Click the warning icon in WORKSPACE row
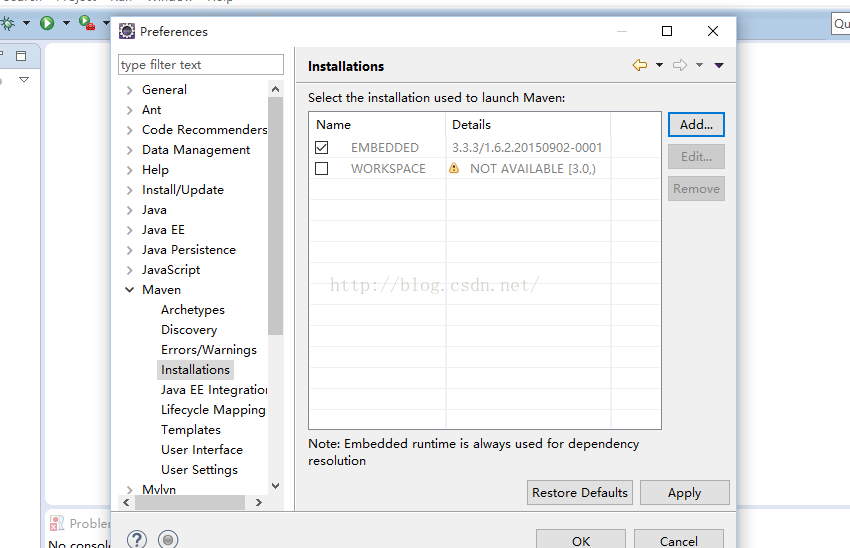Image resolution: width=850 pixels, height=548 pixels. click(454, 168)
